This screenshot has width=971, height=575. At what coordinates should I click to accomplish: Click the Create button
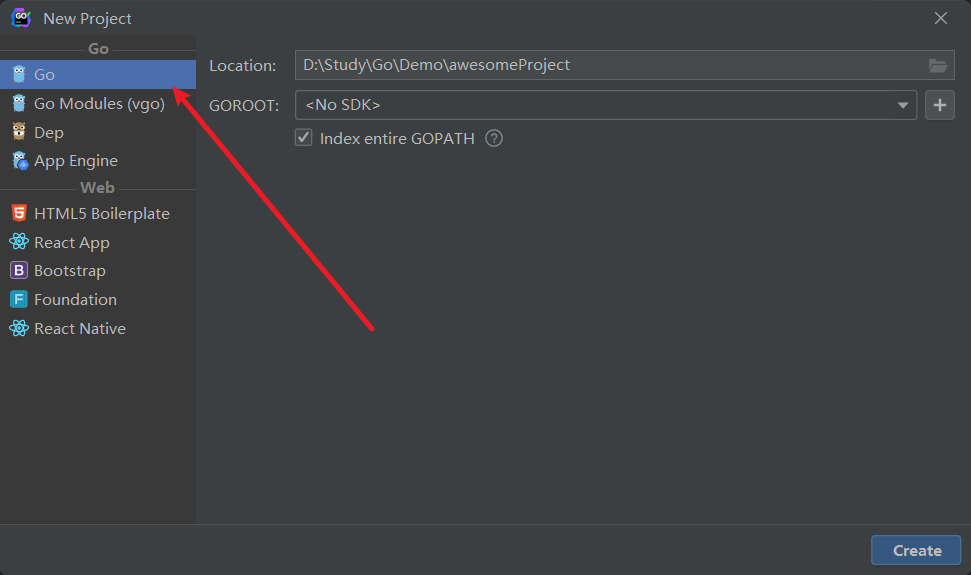point(916,550)
